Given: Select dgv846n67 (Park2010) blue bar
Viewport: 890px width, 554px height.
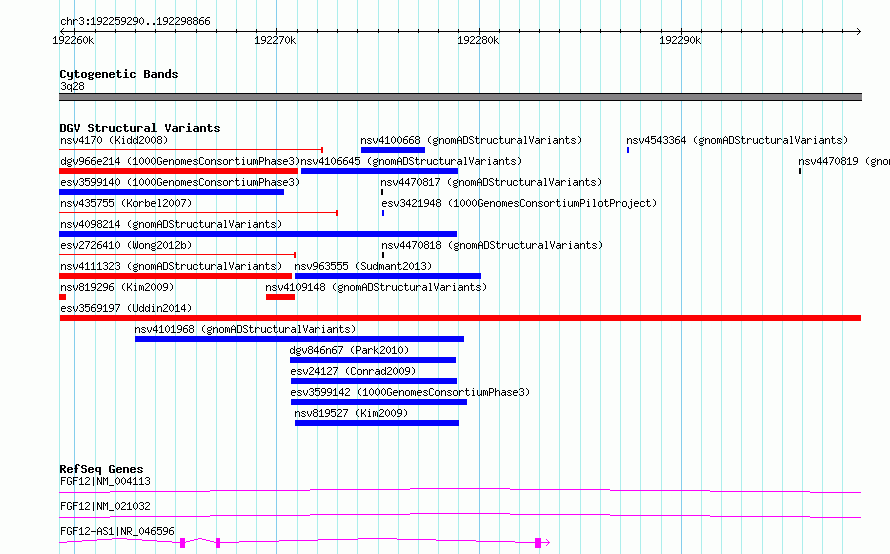Looking at the screenshot, I should (x=373, y=360).
